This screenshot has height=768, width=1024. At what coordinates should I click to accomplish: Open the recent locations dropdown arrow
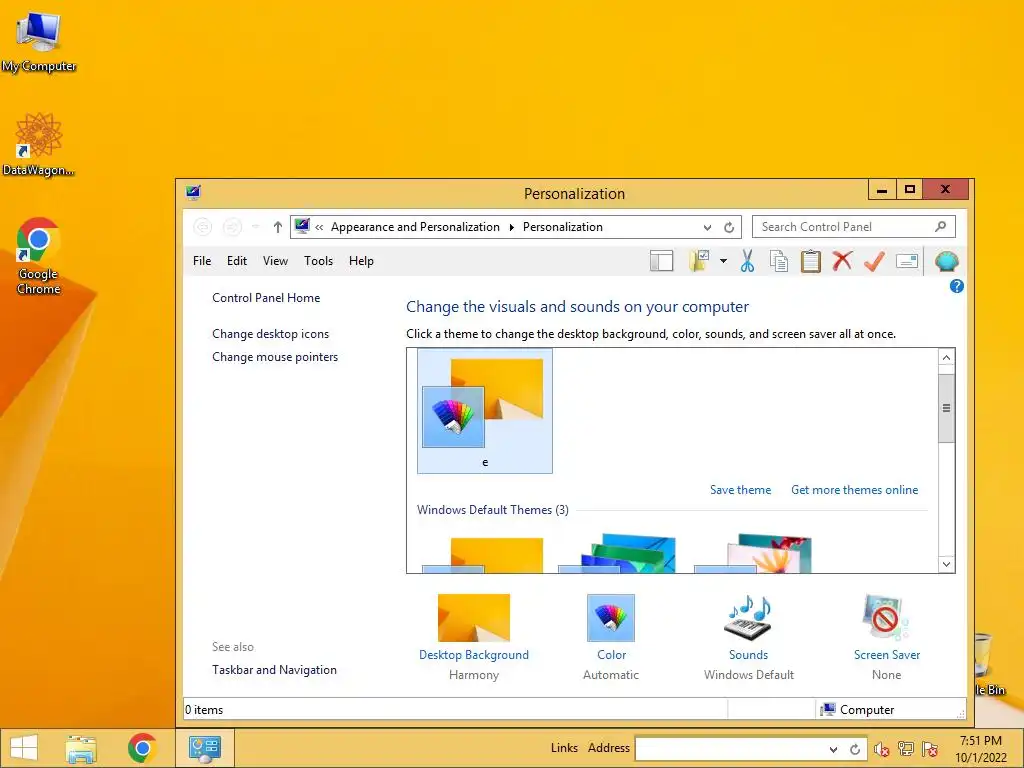(x=256, y=227)
